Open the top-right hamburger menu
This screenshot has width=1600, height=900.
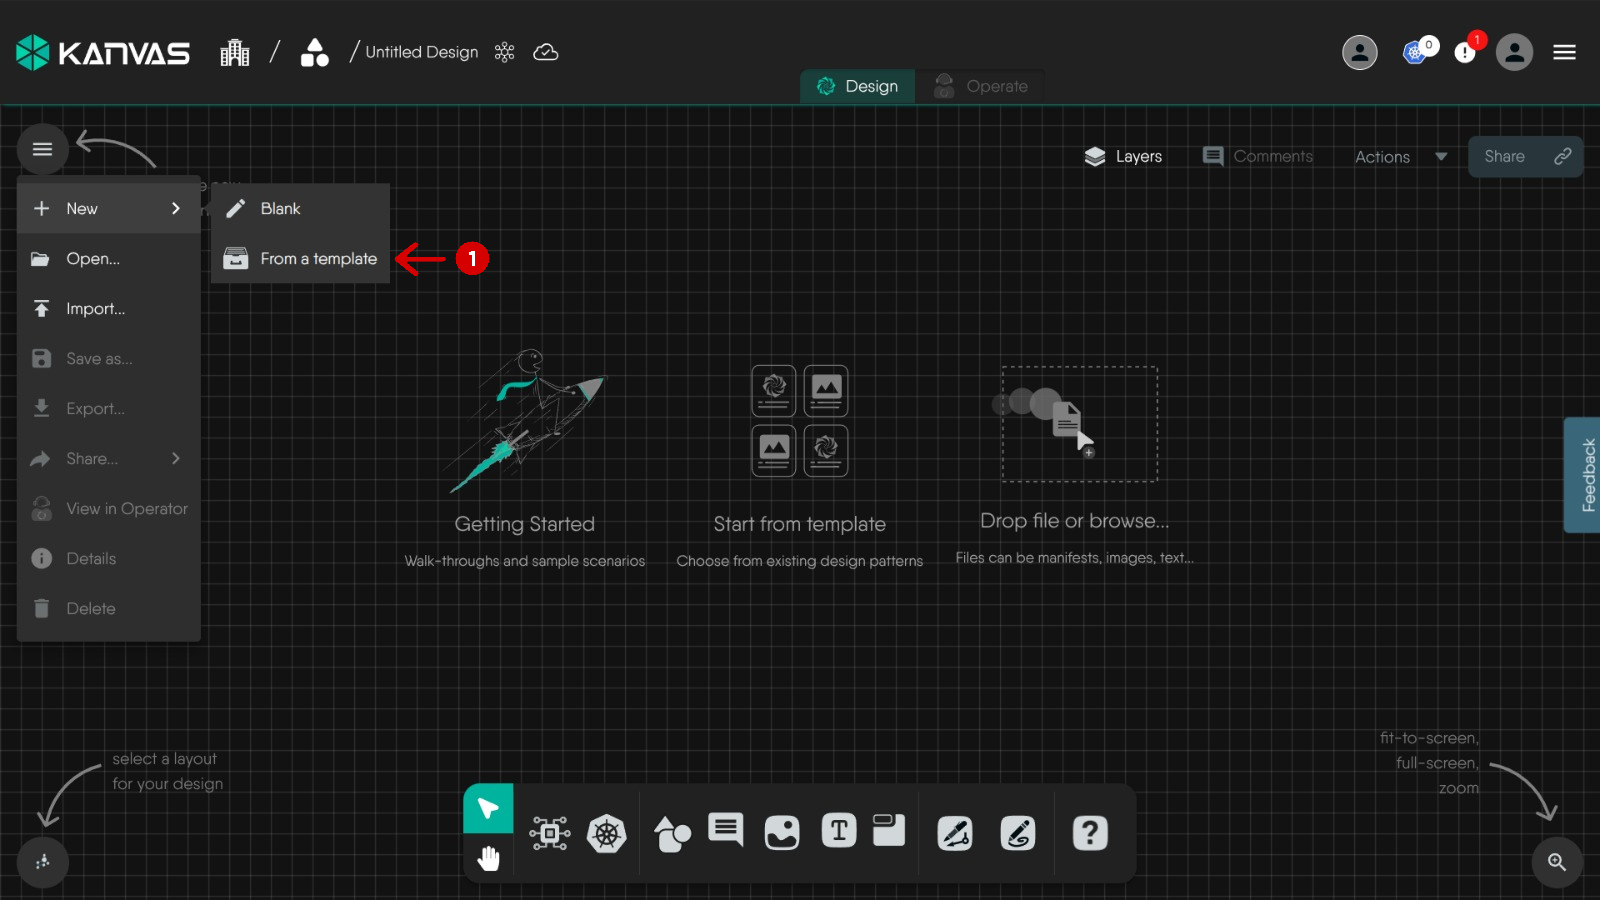(1565, 52)
